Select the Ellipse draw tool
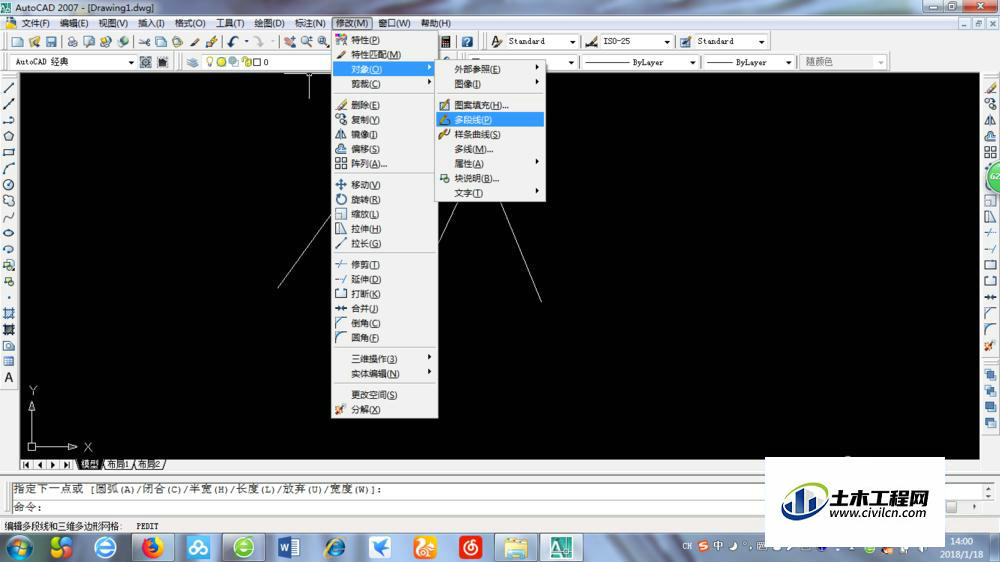This screenshot has height=562, width=1000. coord(9,233)
